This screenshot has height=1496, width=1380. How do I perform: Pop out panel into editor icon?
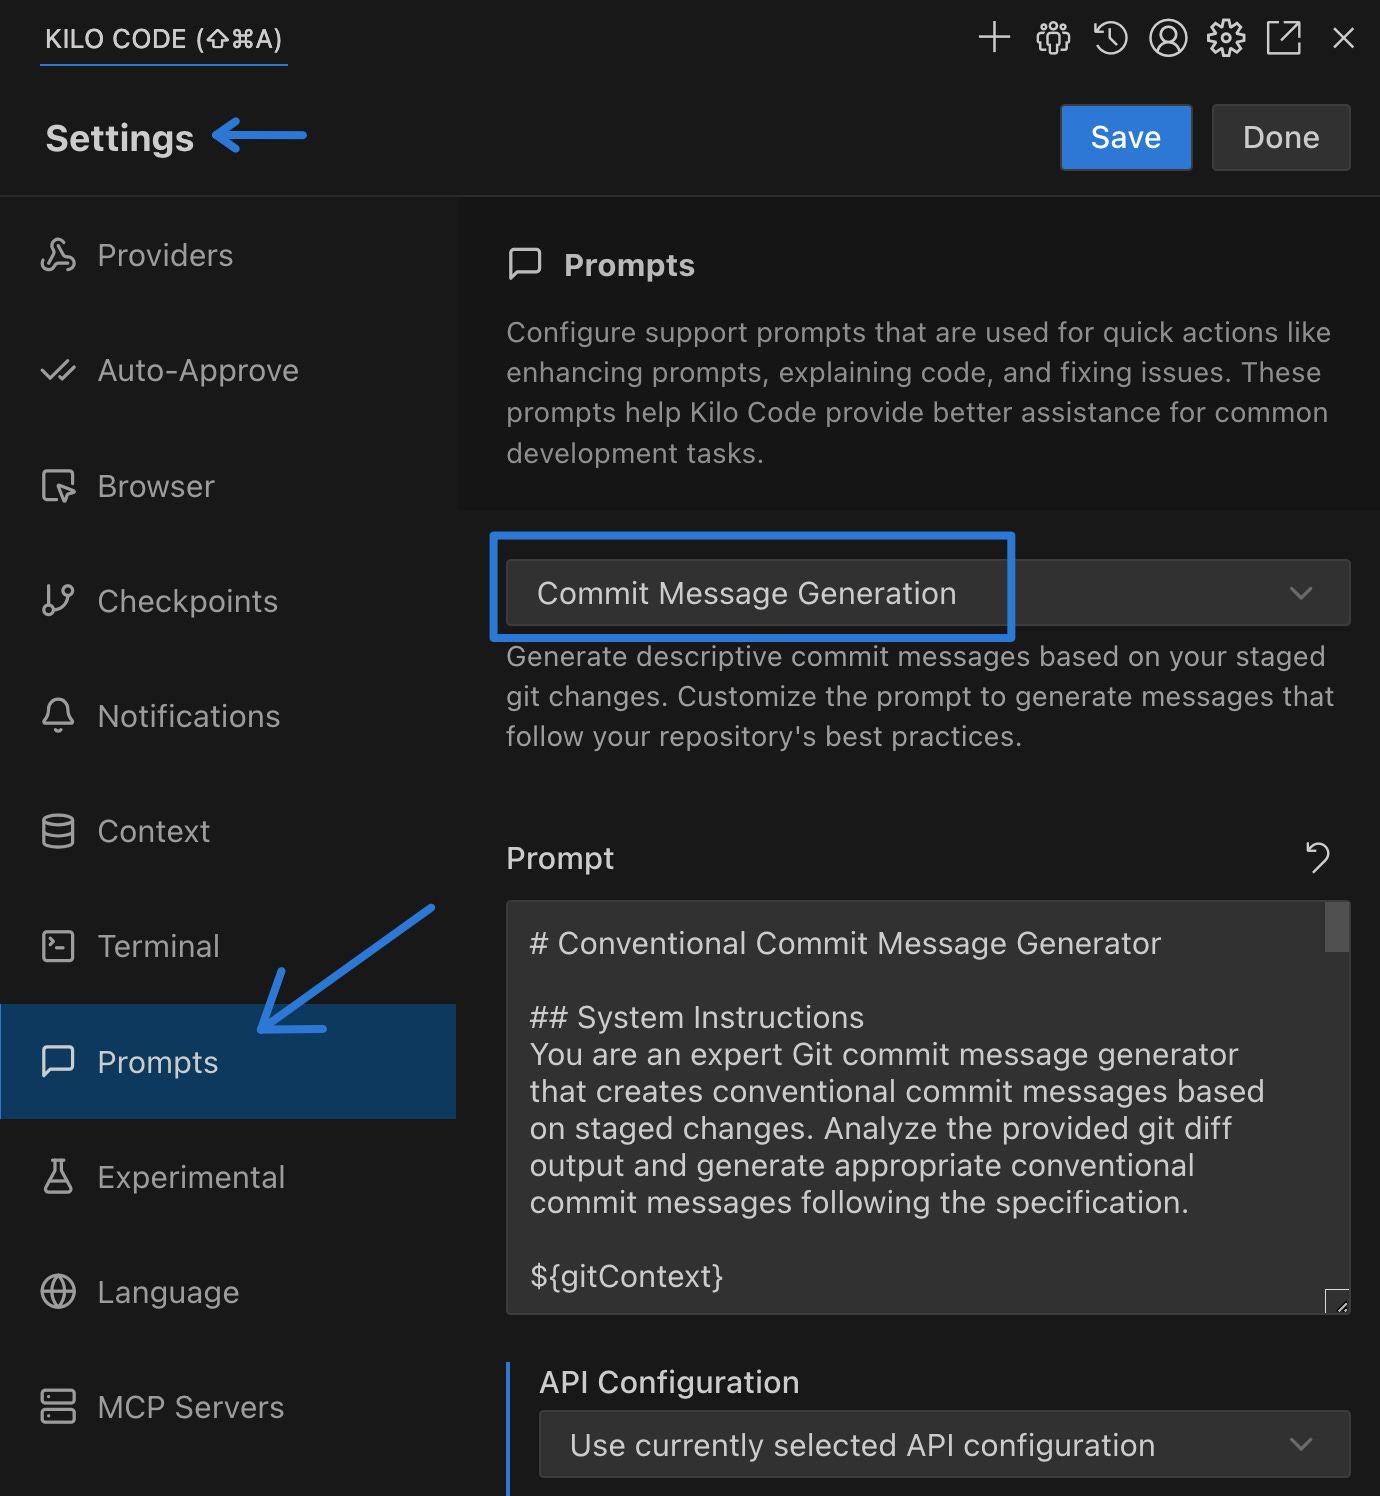pos(1284,38)
